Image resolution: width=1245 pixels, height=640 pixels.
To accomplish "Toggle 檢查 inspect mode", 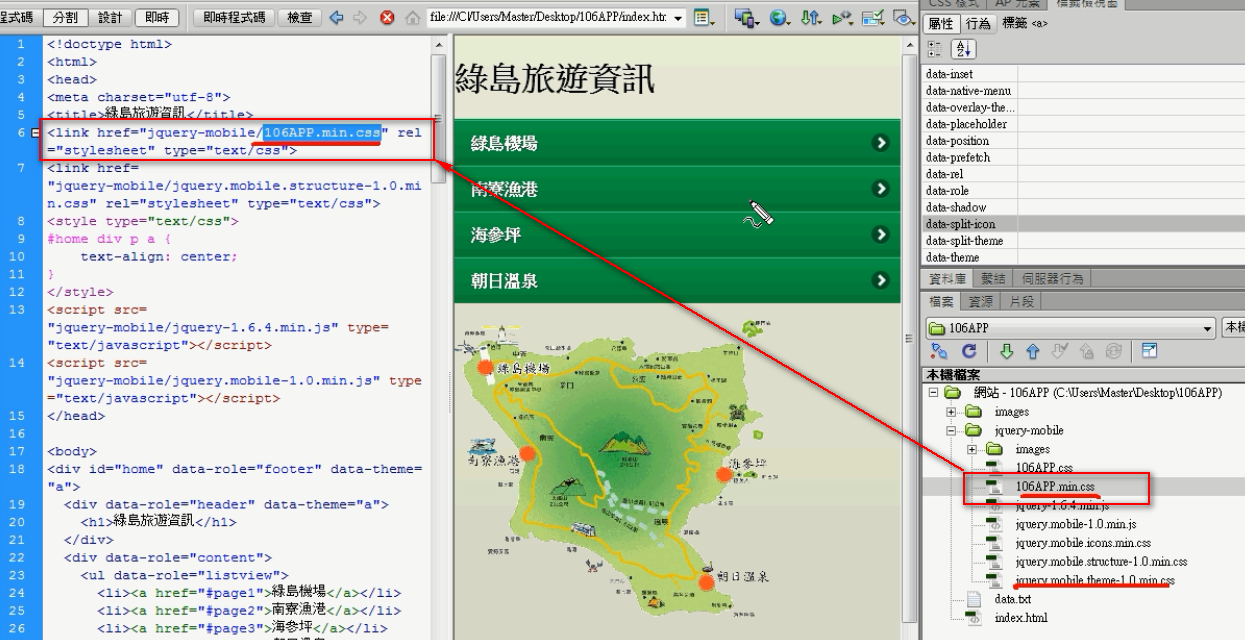I will coord(299,18).
